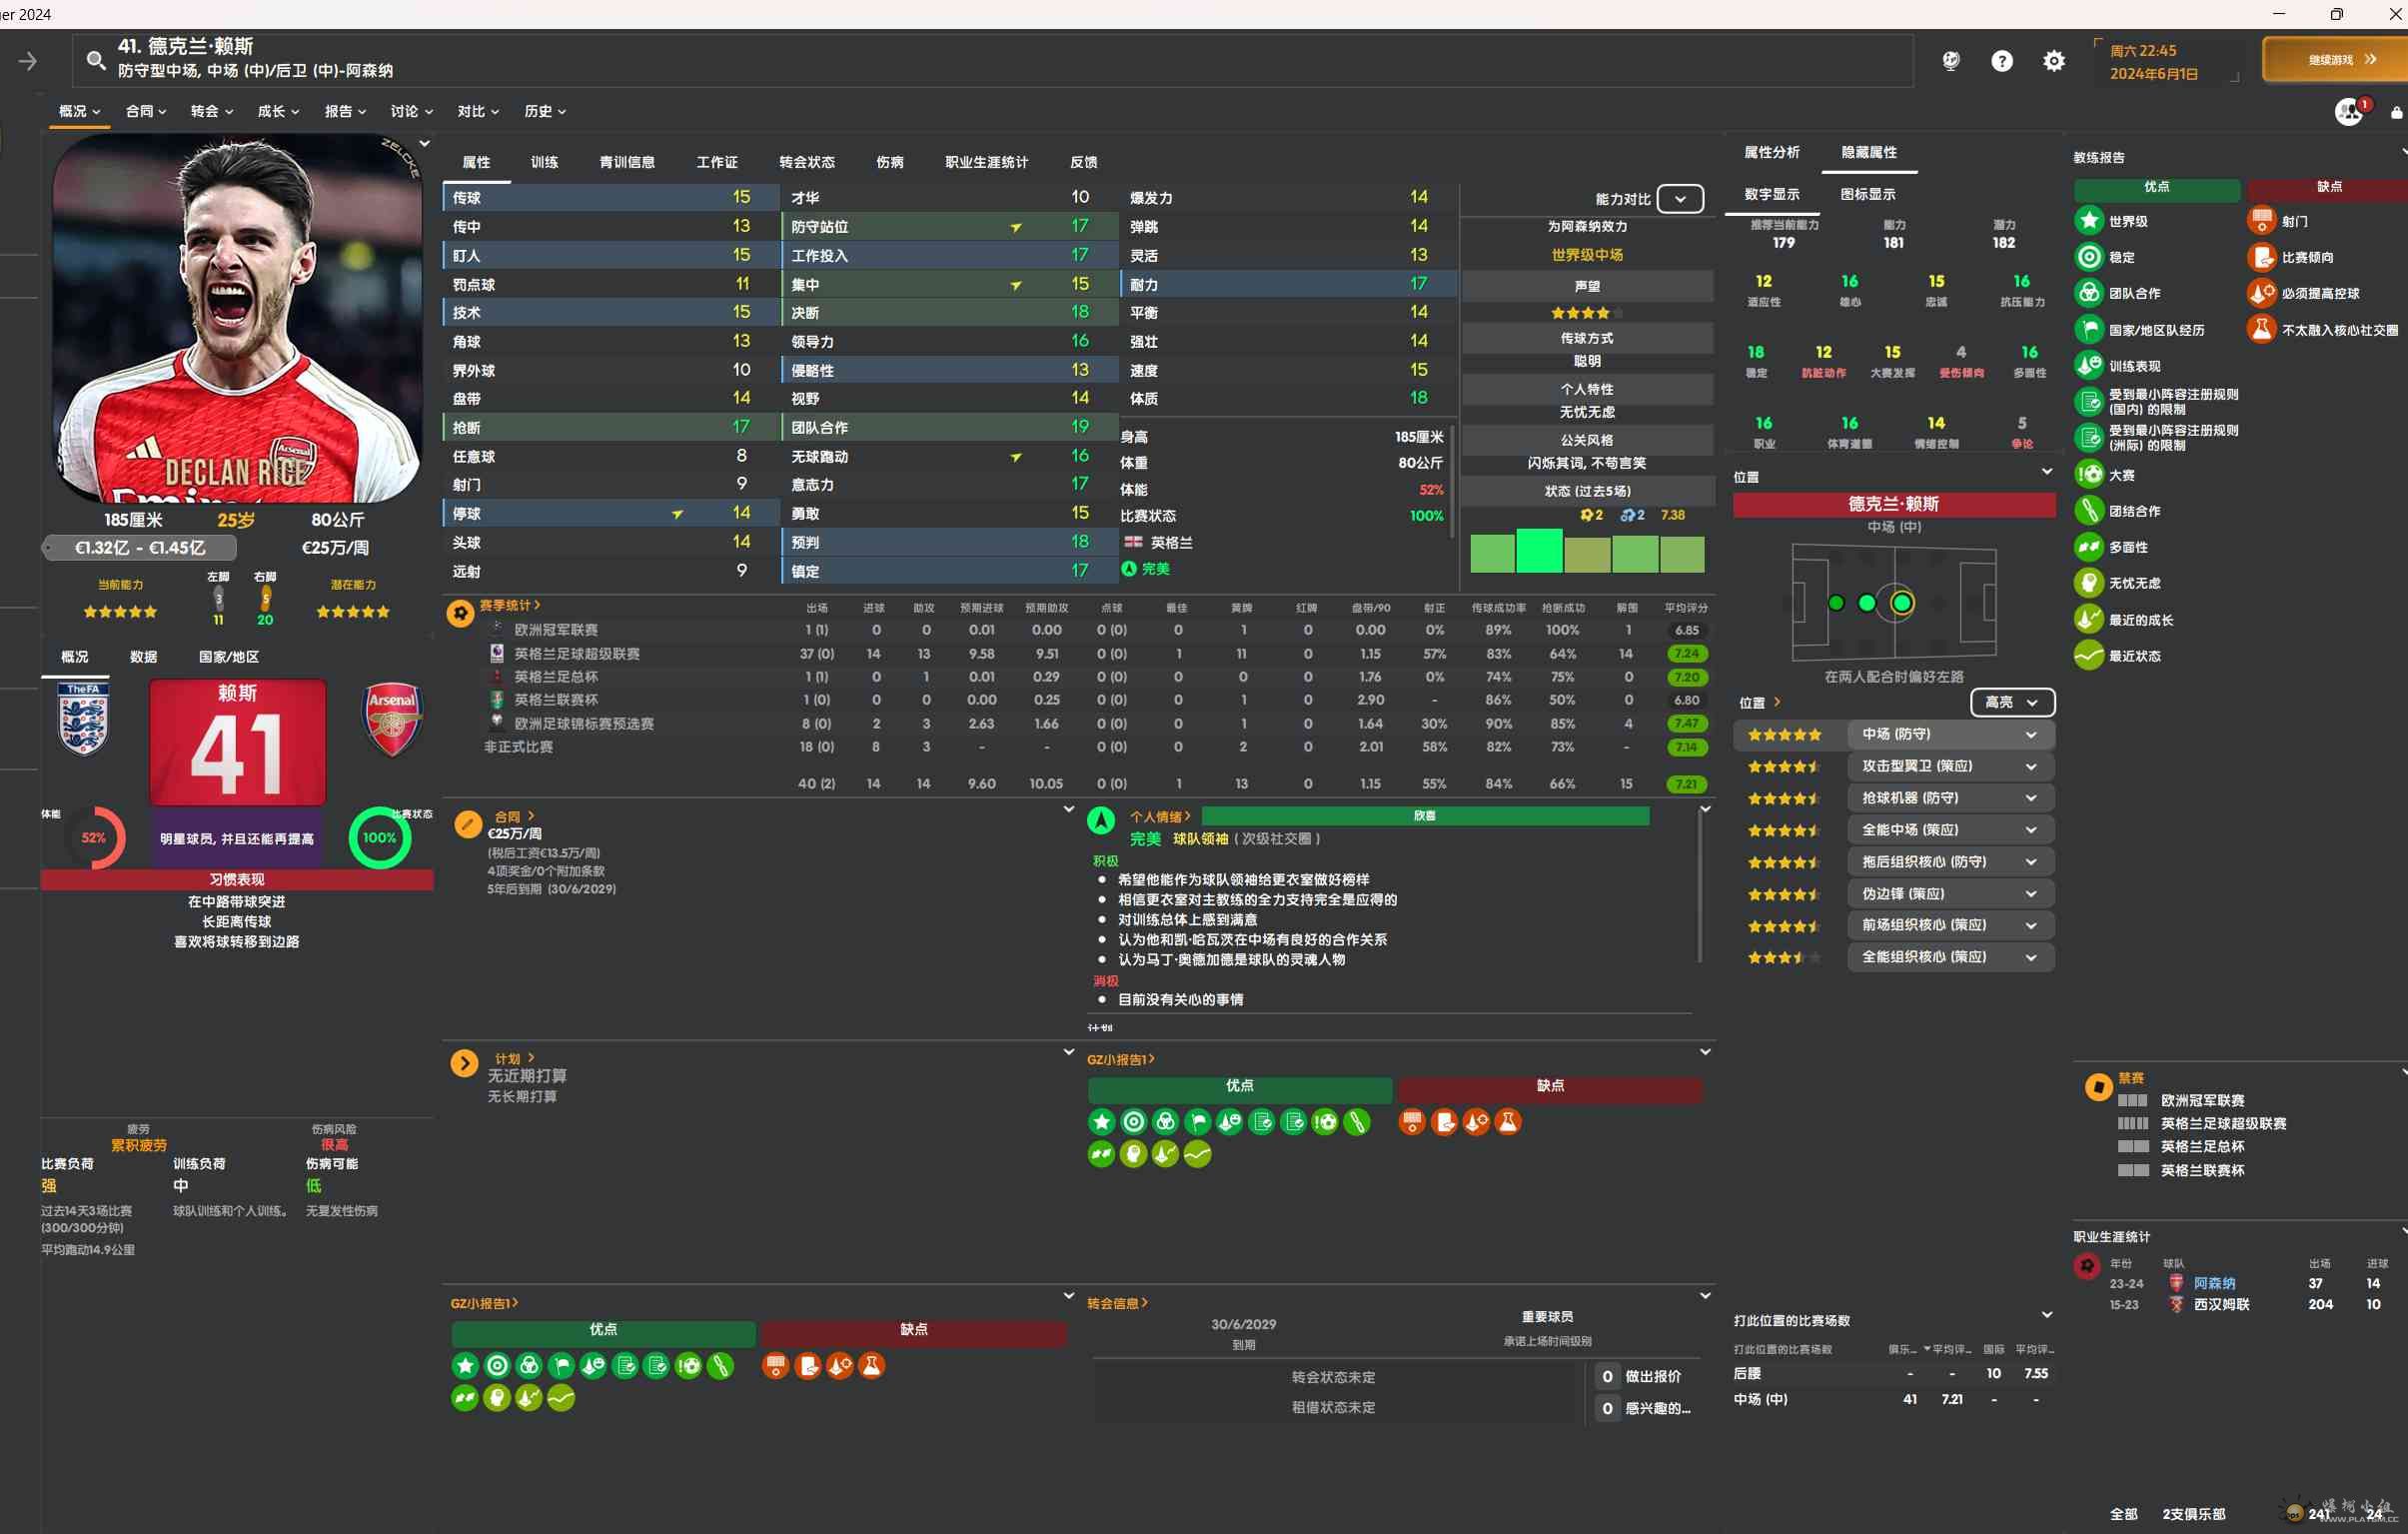Image resolution: width=2408 pixels, height=1534 pixels.
Task: Expand the 攻击型翼卫 (策应) role dropdown
Action: pos(1950,766)
